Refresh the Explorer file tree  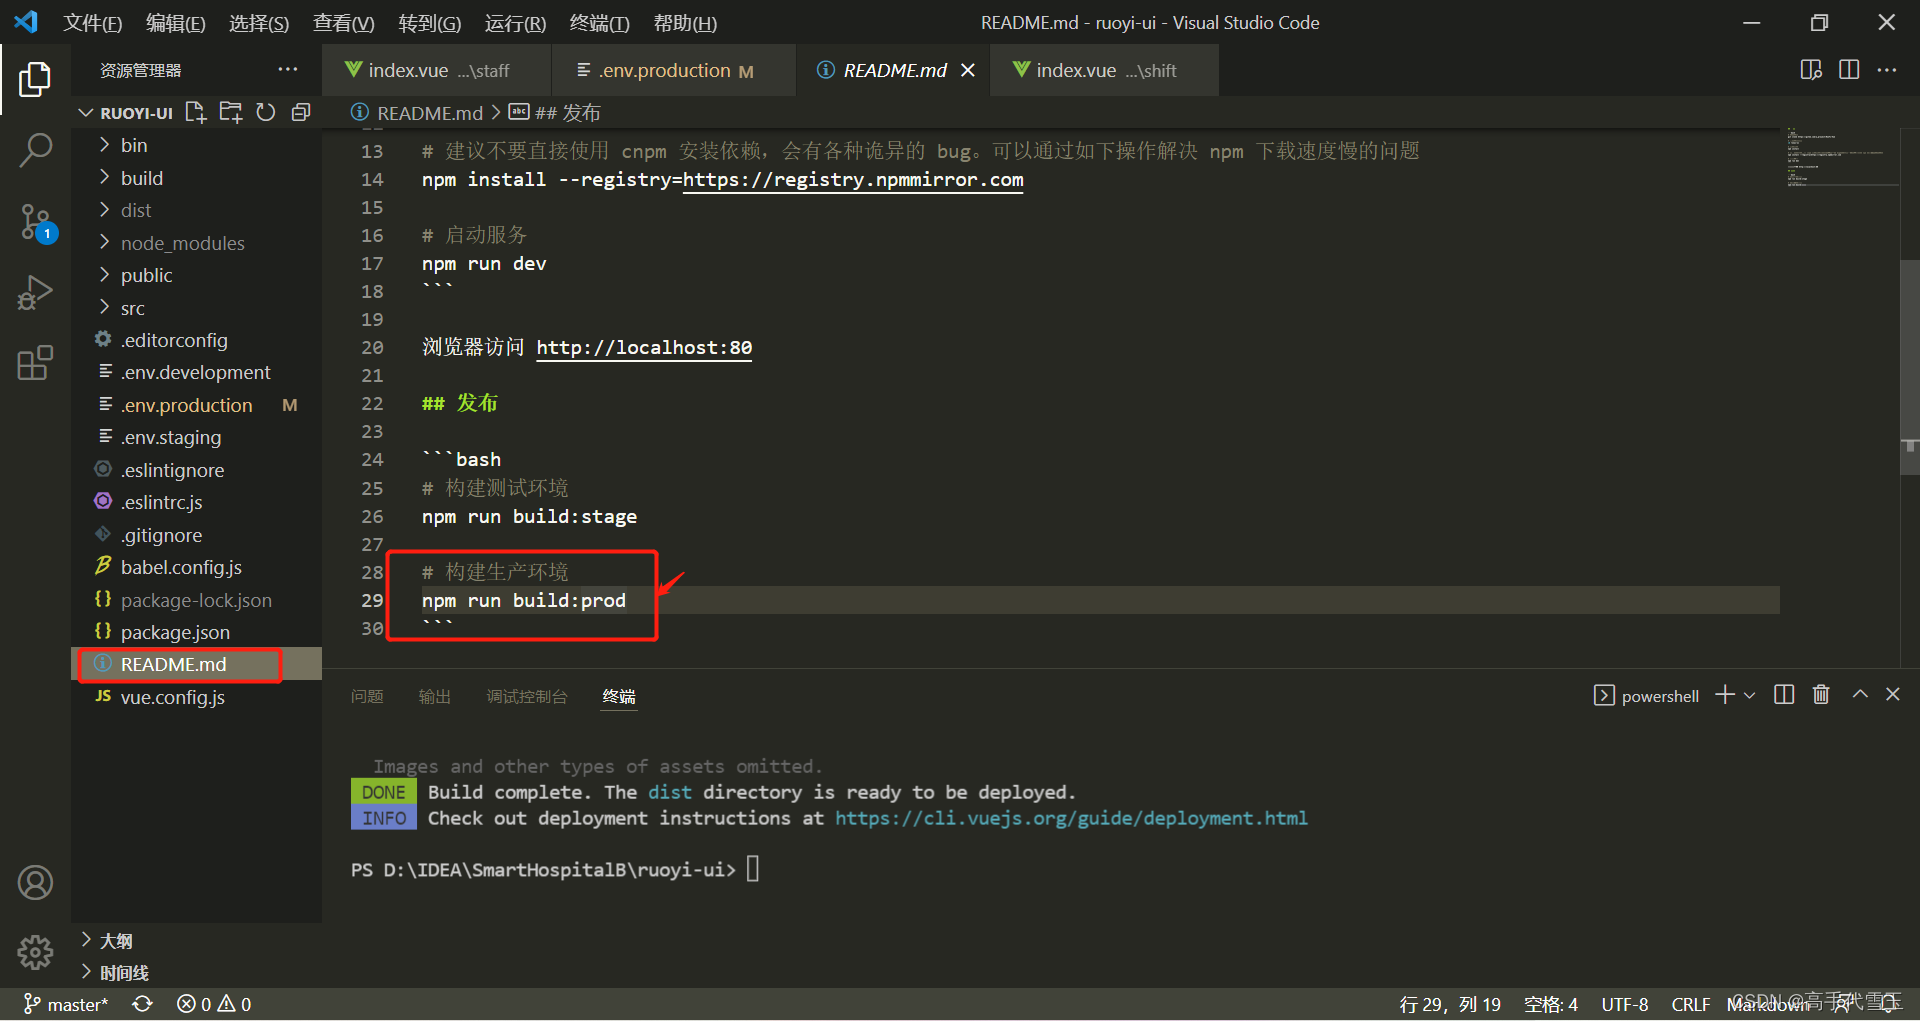266,112
